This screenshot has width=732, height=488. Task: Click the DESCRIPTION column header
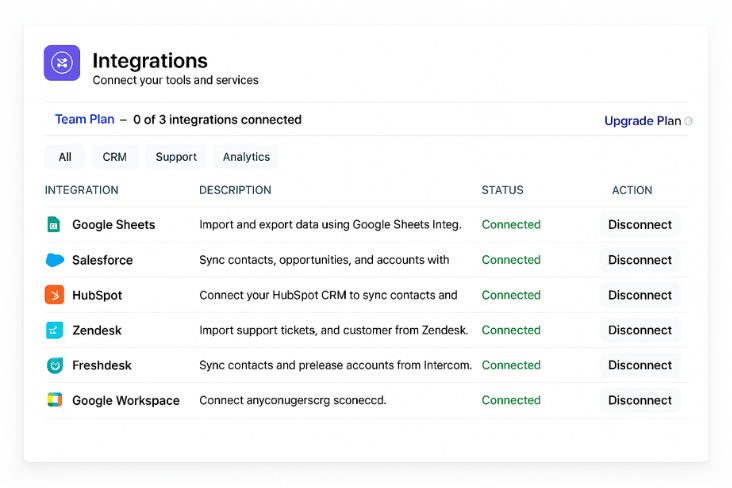235,190
